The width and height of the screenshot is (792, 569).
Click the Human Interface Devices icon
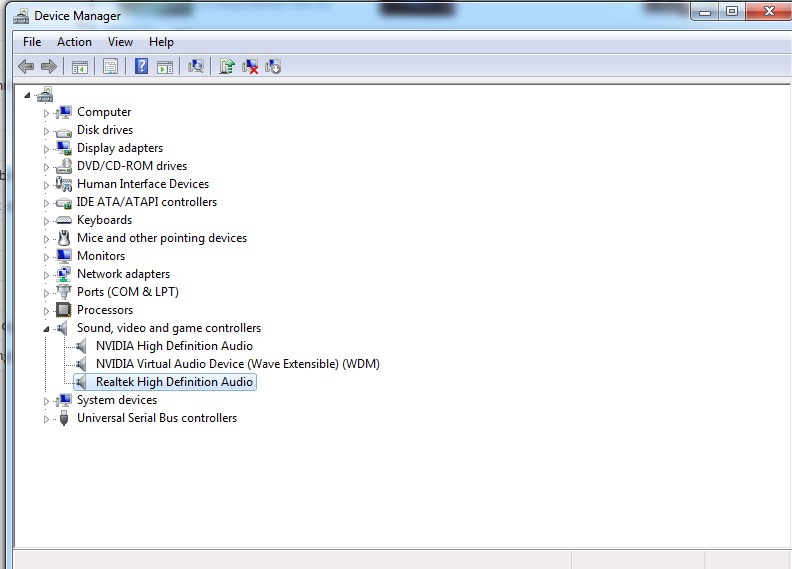tap(64, 184)
